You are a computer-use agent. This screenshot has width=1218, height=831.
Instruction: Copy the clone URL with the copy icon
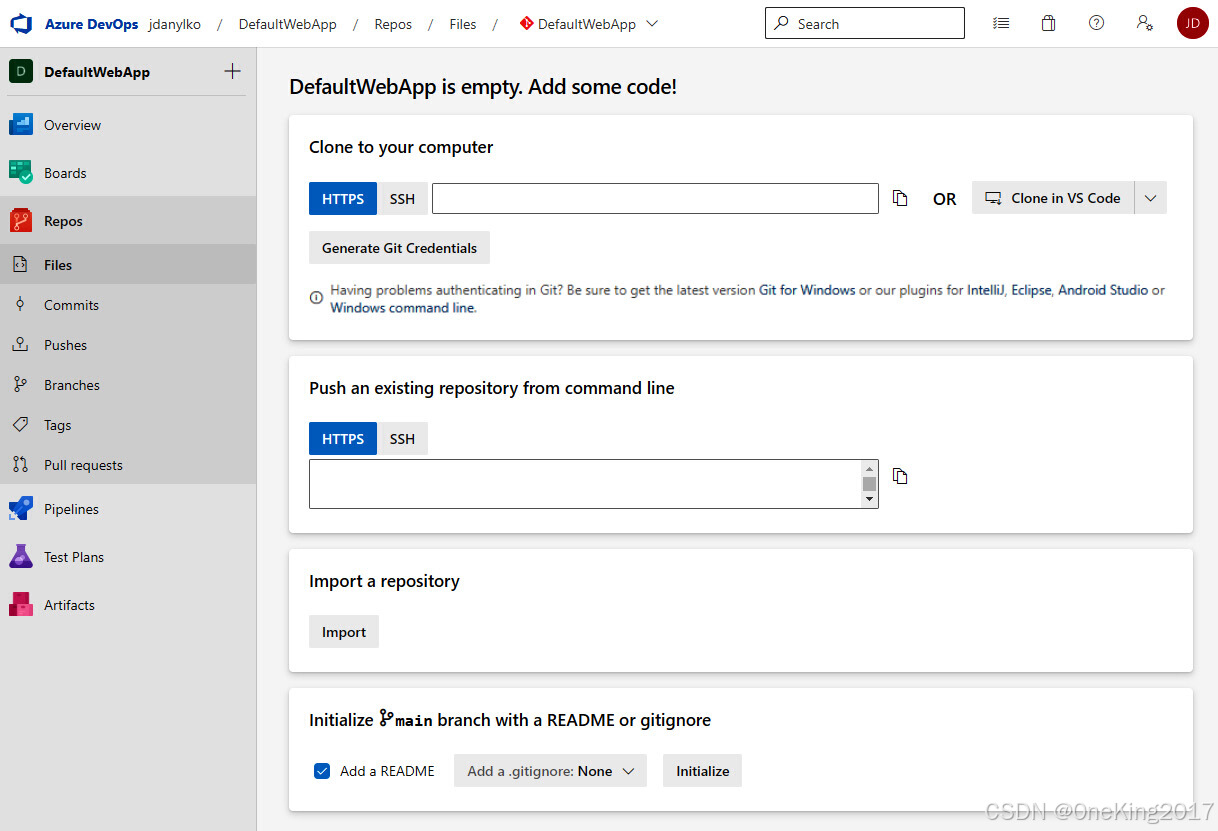tap(900, 198)
